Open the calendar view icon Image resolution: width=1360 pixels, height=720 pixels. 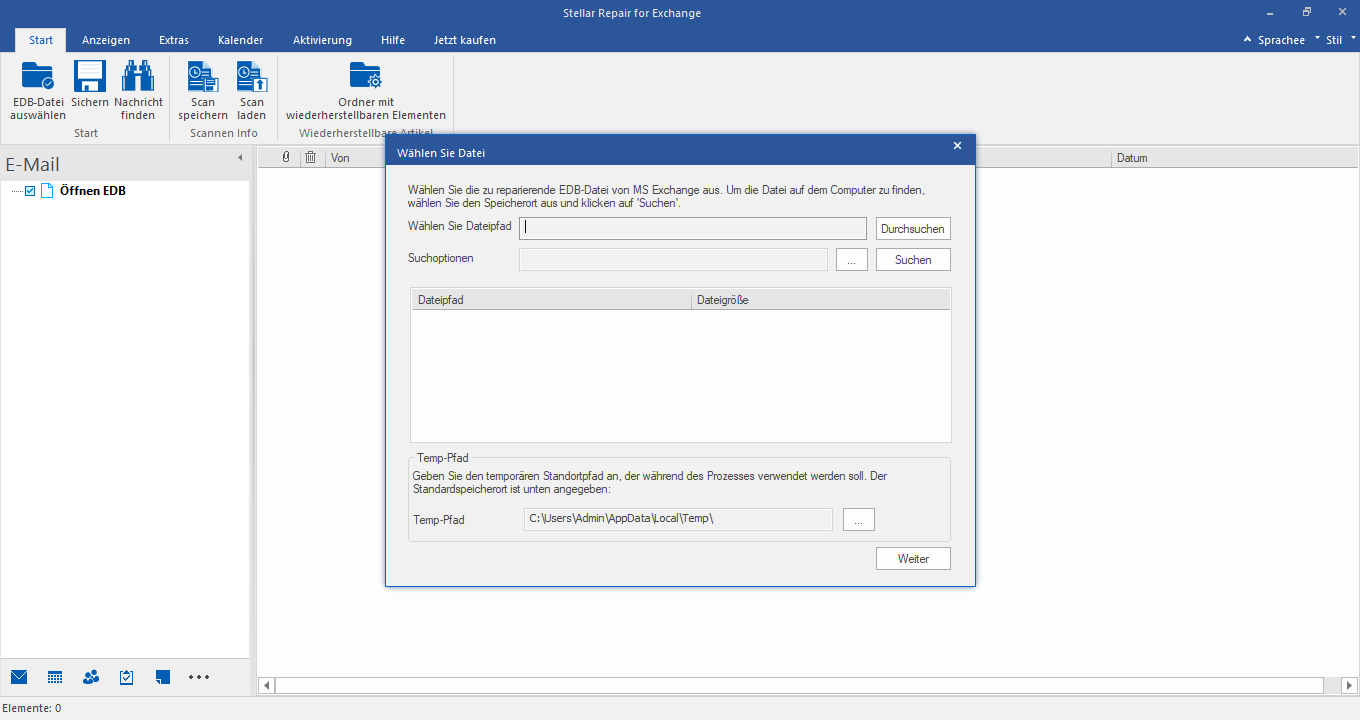[x=55, y=677]
